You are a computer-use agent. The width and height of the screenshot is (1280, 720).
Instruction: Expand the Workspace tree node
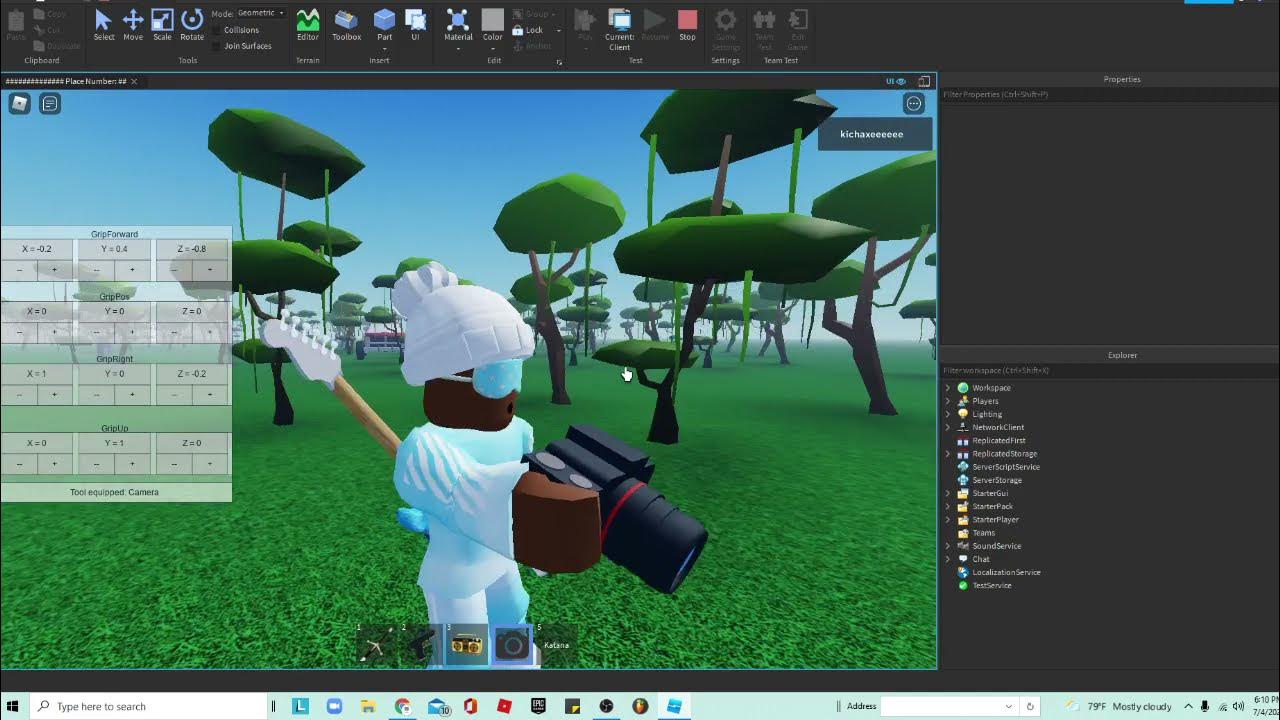click(948, 388)
